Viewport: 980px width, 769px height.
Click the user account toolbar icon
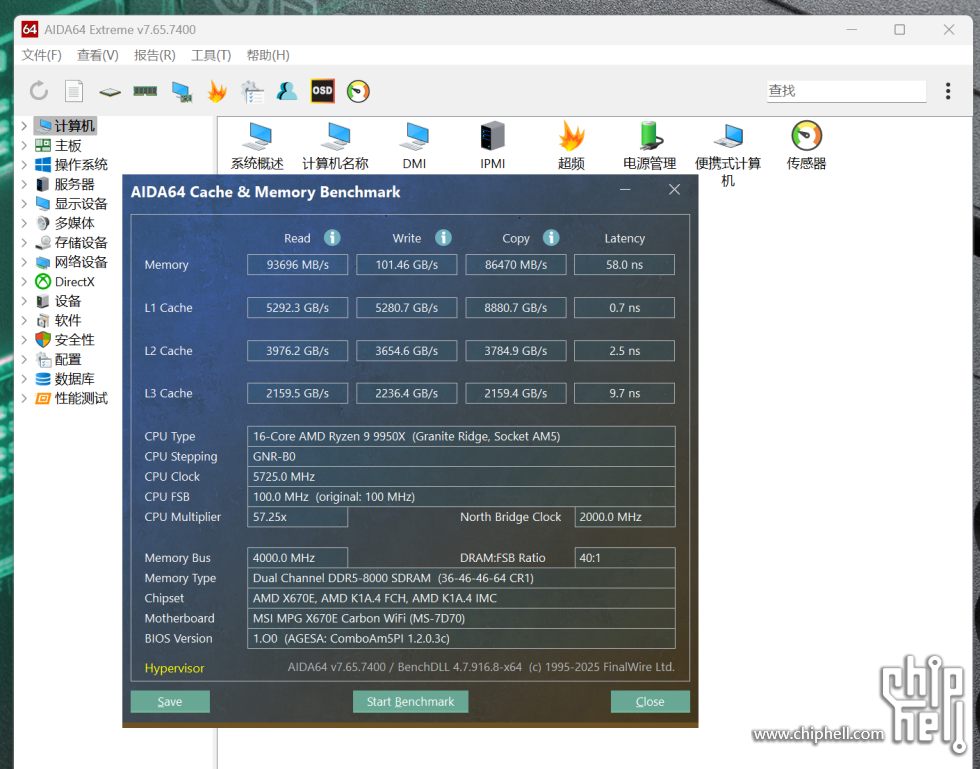coord(287,91)
